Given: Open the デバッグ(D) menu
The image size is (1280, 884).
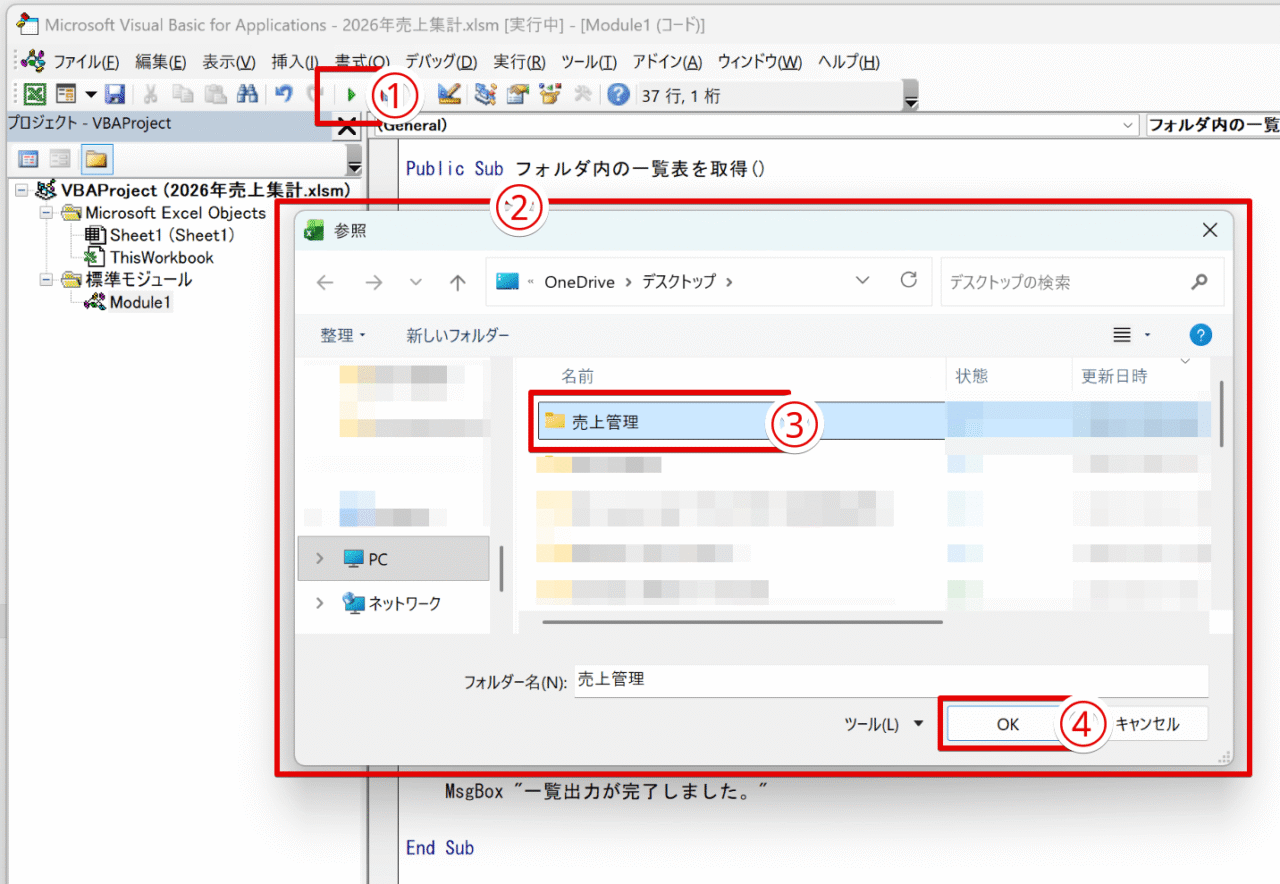Looking at the screenshot, I should click(438, 61).
